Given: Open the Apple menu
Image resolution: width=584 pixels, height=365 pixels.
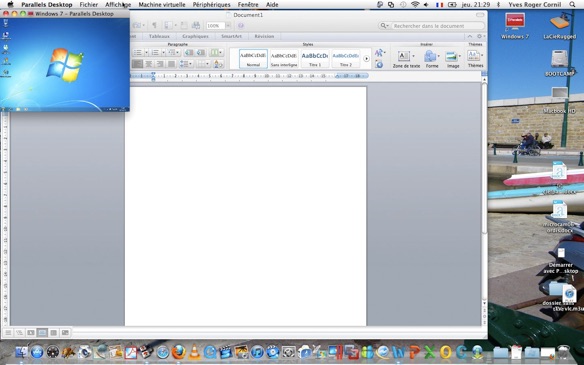Looking at the screenshot, I should click(x=11, y=4).
